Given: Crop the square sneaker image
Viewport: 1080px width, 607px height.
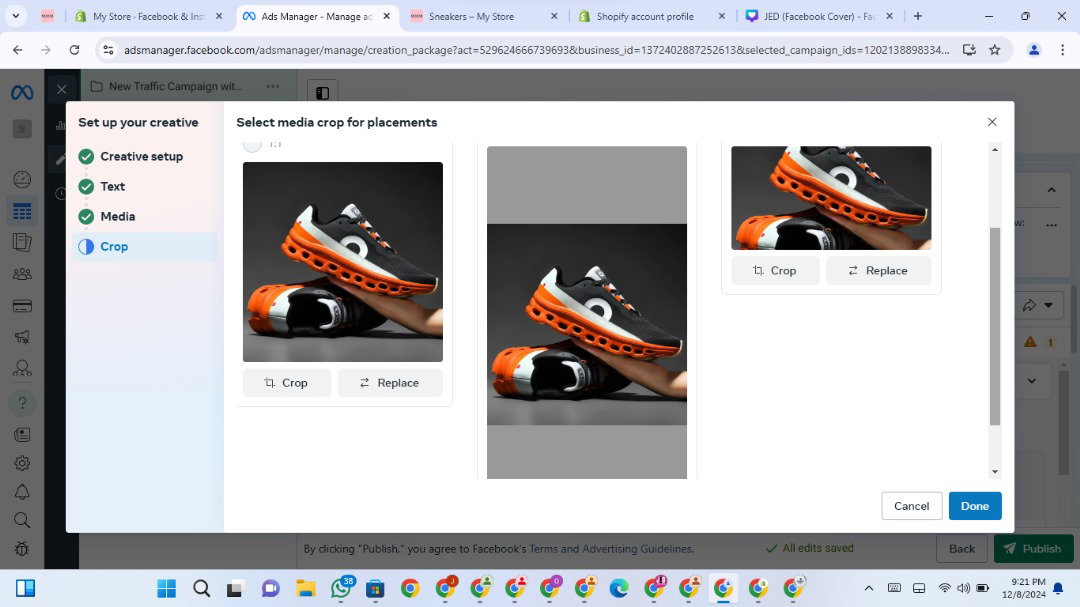Looking at the screenshot, I should pos(287,383).
